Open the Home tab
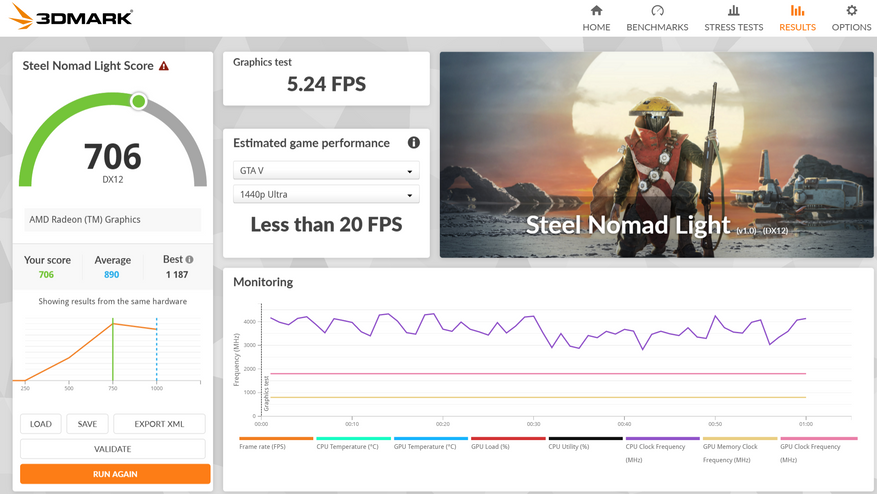The image size is (877, 494). click(596, 18)
